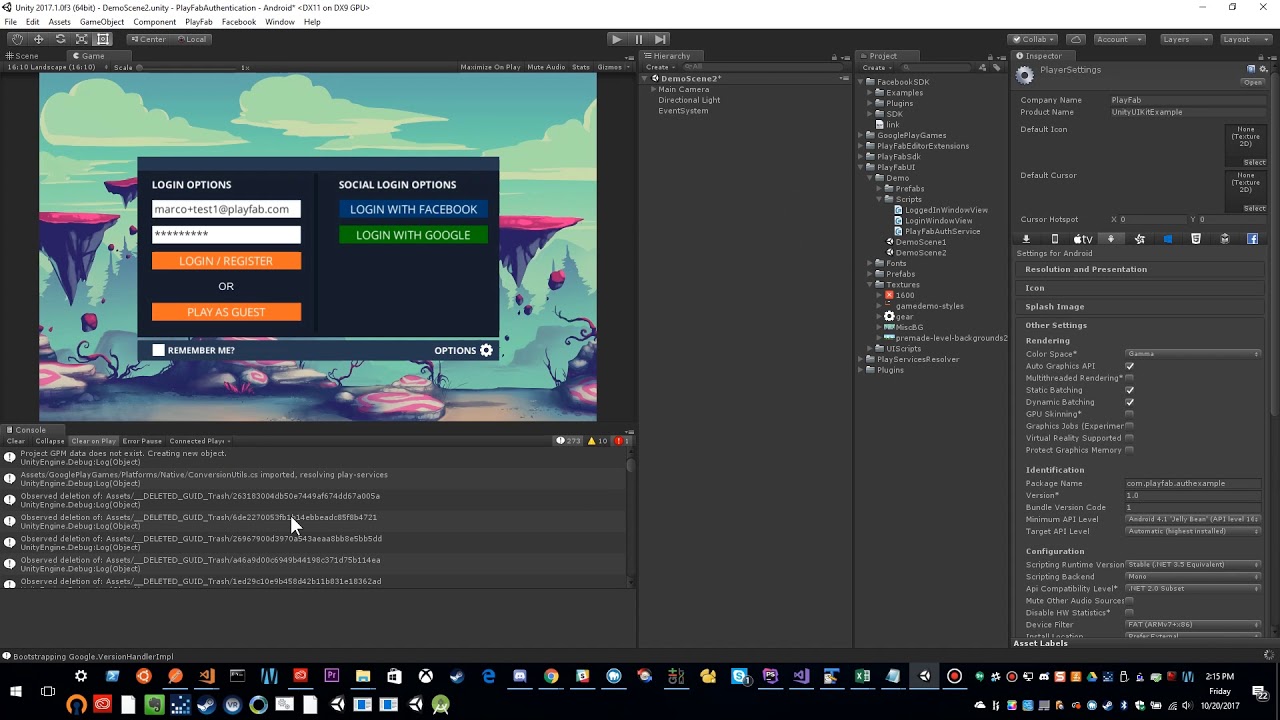Enable GPU Skinning checkbox
Viewport: 1280px width, 720px height.
click(x=1129, y=414)
